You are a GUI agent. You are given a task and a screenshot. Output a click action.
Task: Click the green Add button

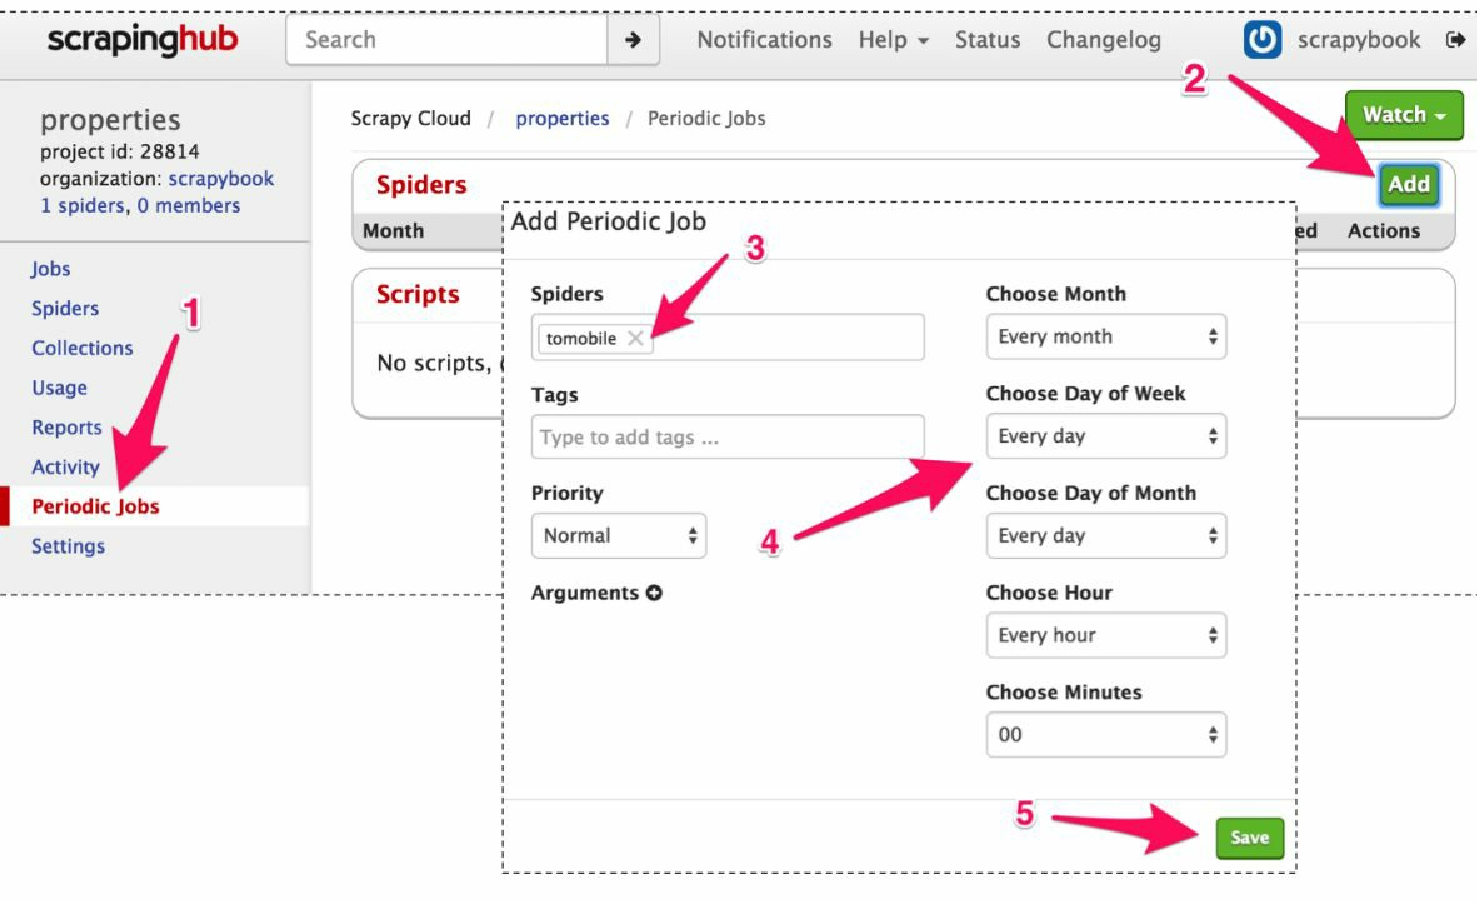coord(1408,184)
